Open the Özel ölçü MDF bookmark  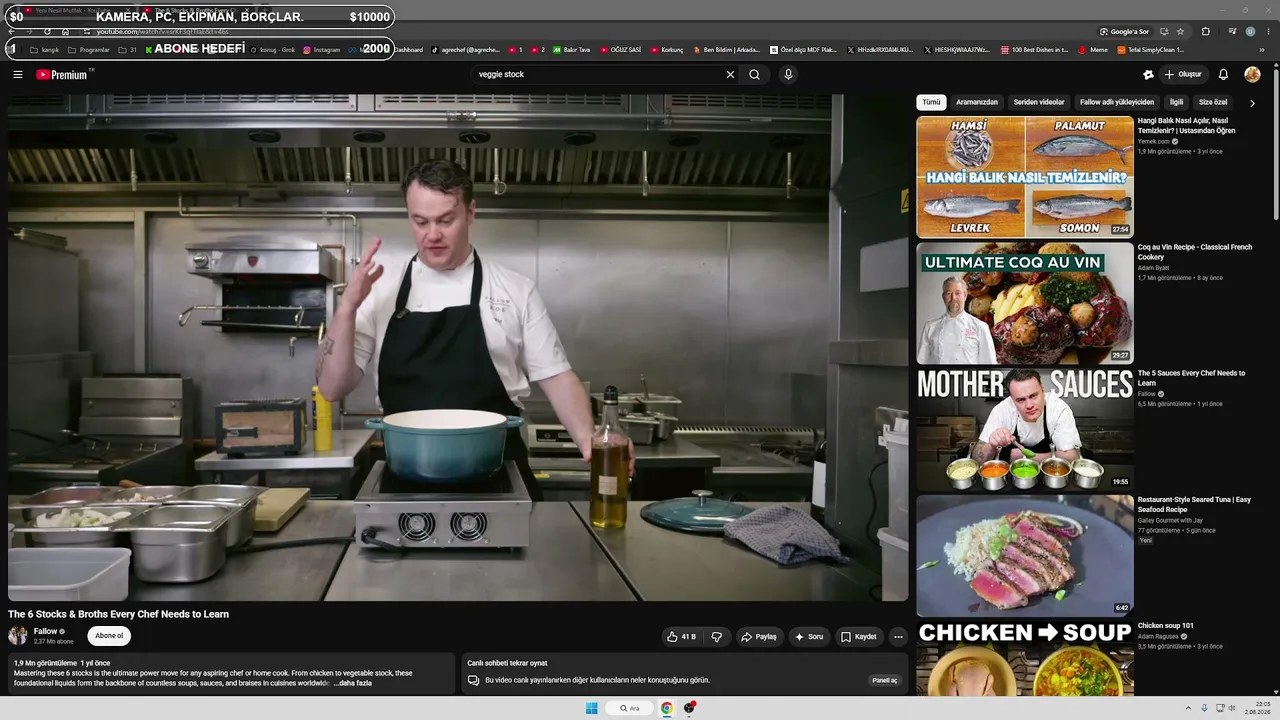[x=803, y=50]
